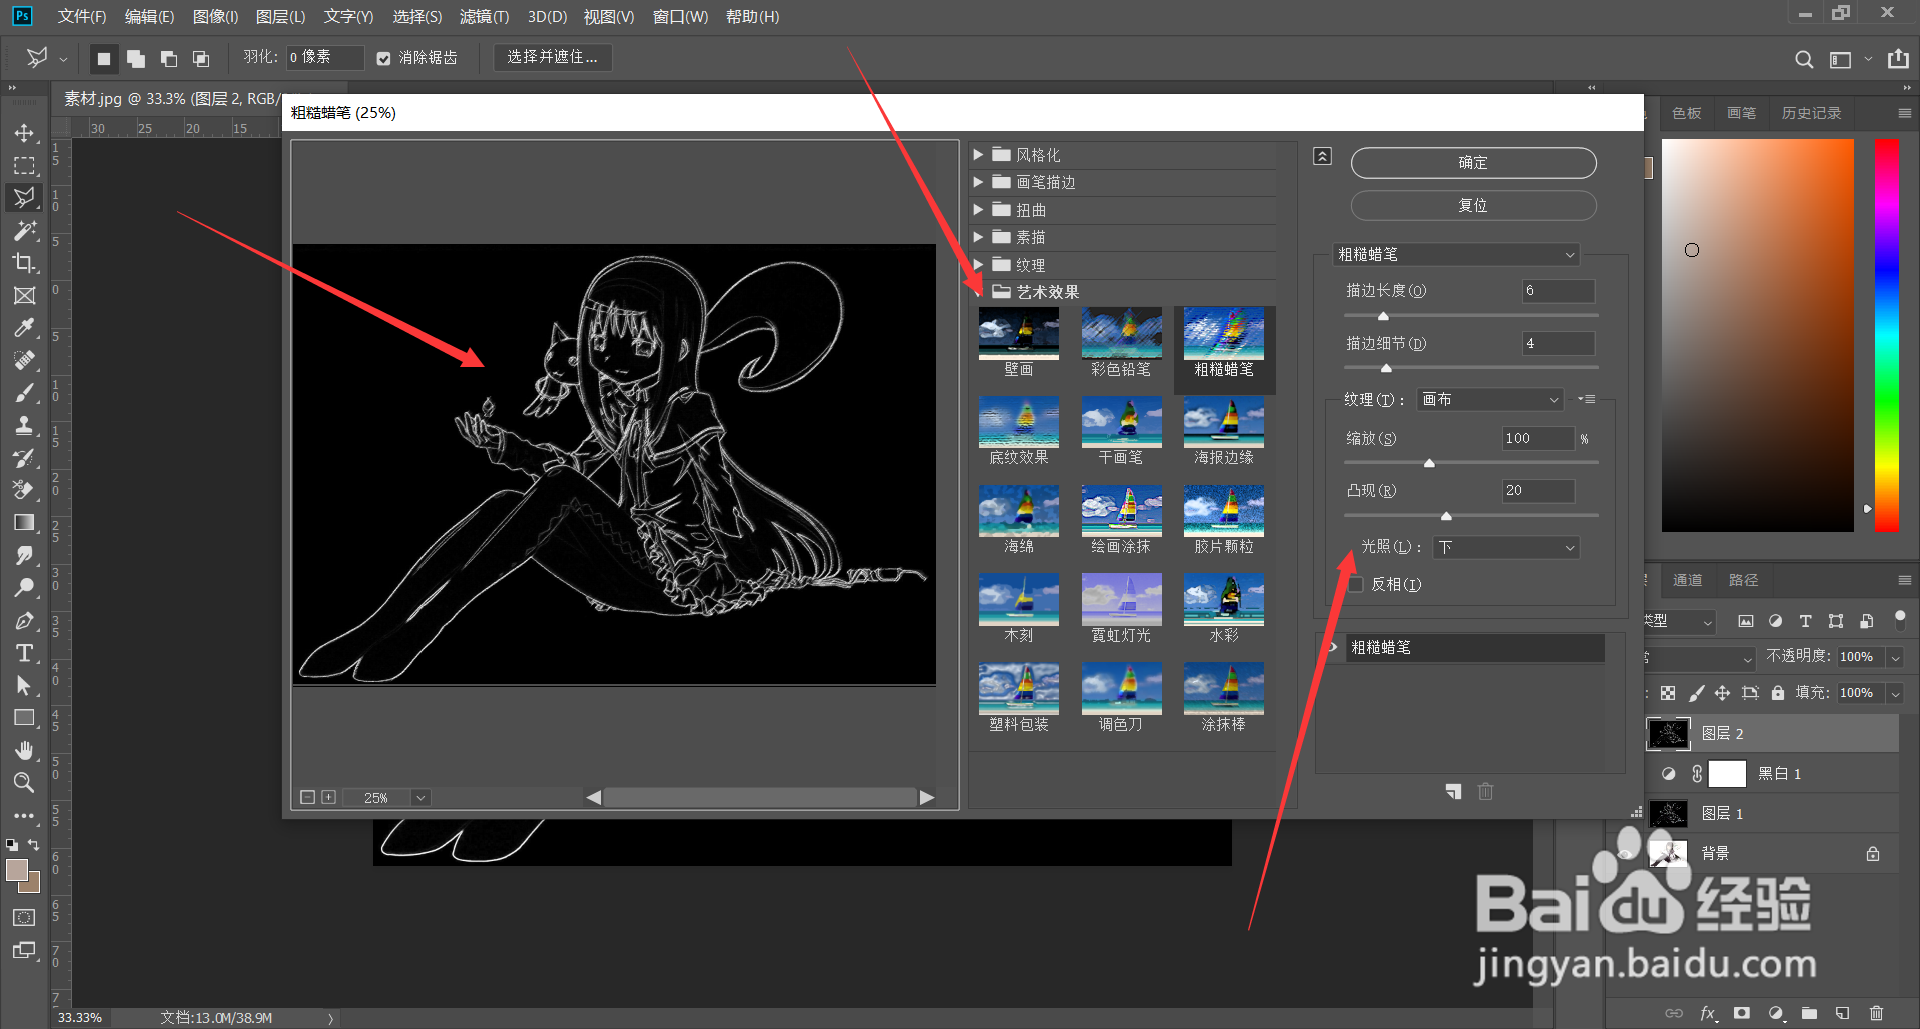The width and height of the screenshot is (1920, 1029).
Task: Select the Pen tool
Action: (24, 621)
